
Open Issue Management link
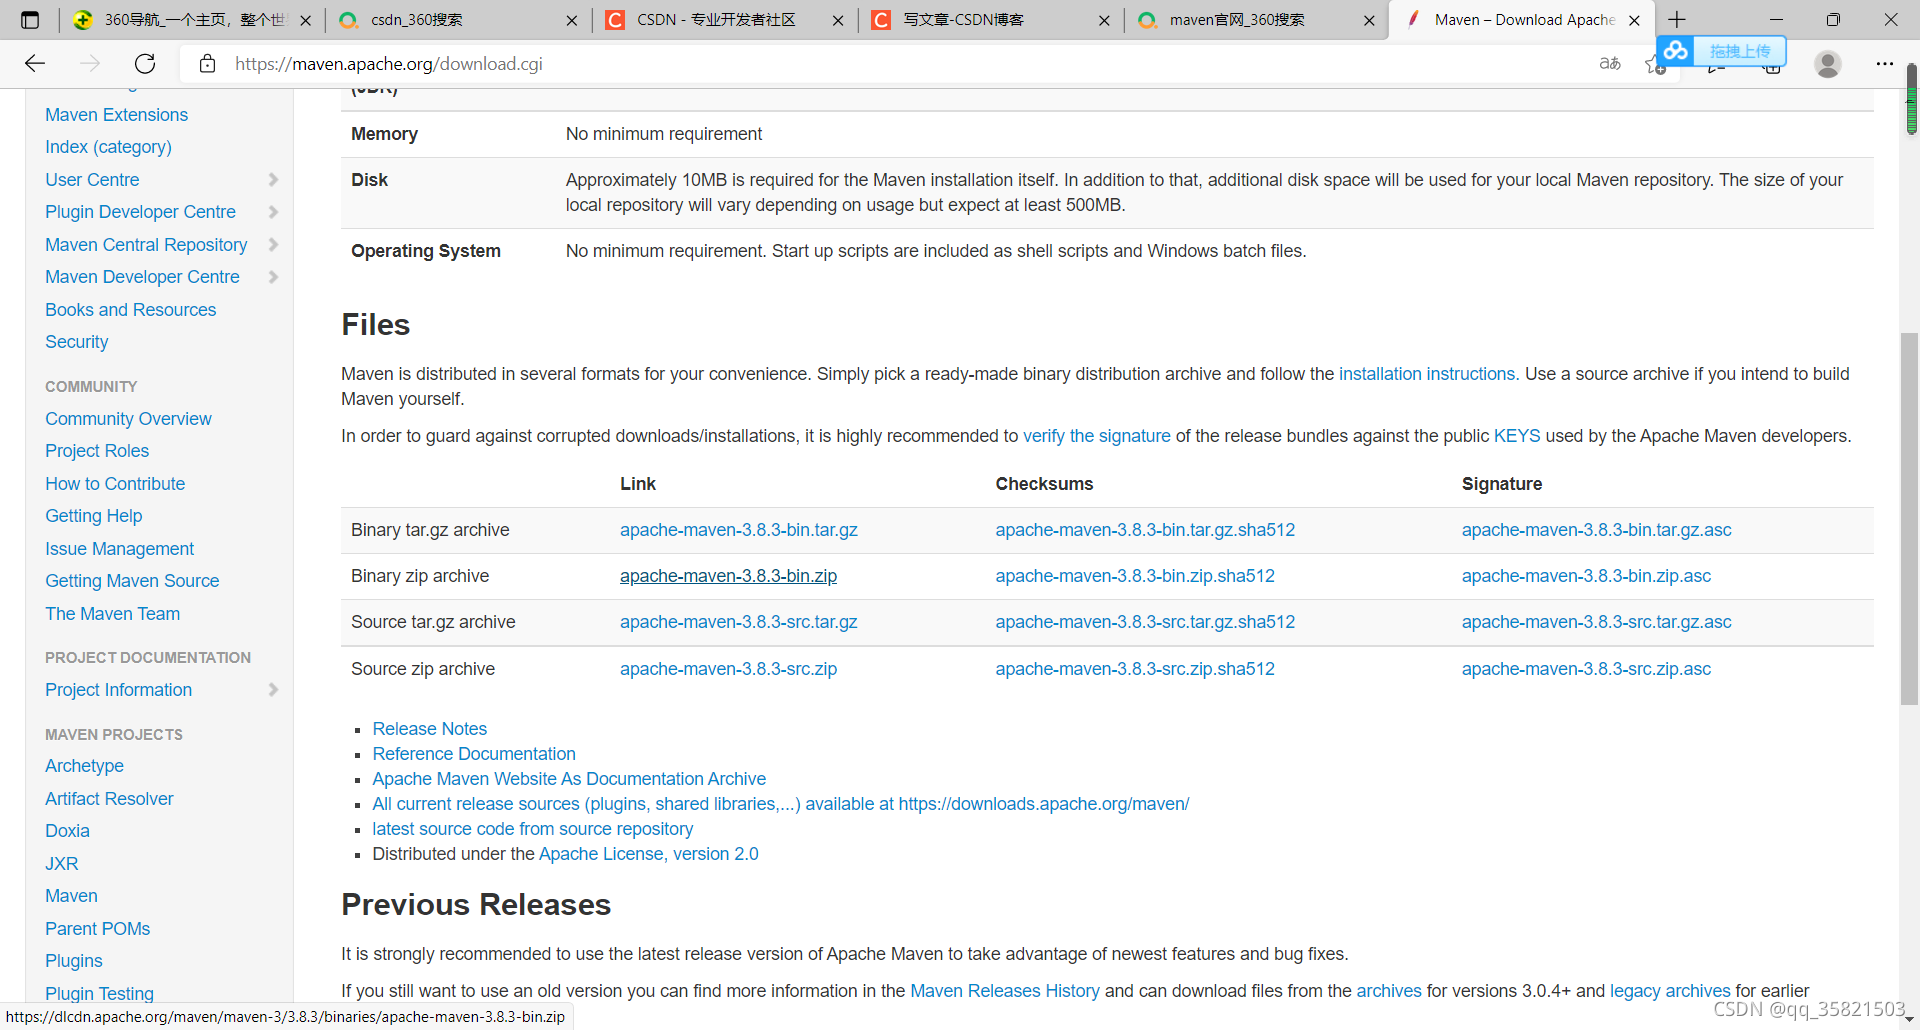119,549
